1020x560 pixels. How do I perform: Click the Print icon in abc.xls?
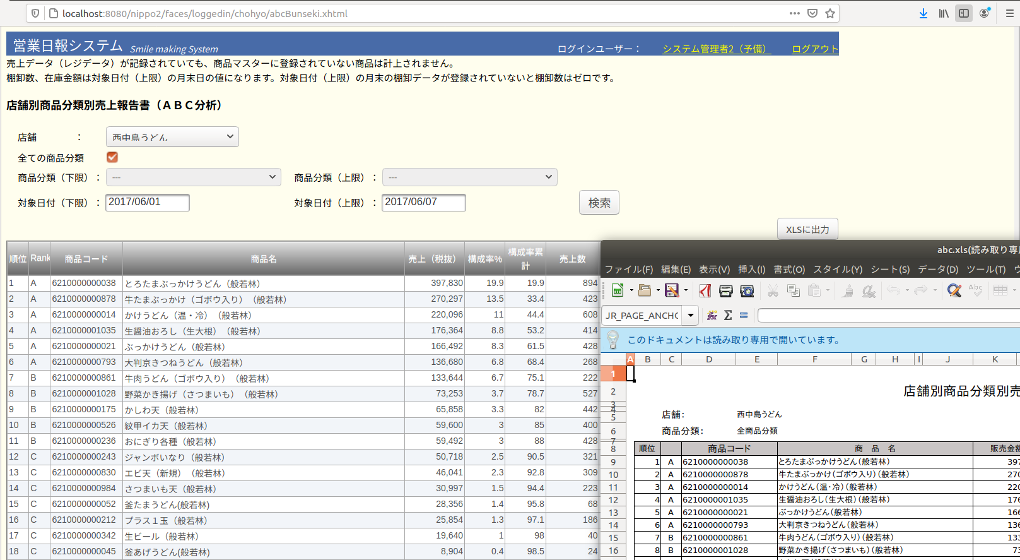point(726,291)
